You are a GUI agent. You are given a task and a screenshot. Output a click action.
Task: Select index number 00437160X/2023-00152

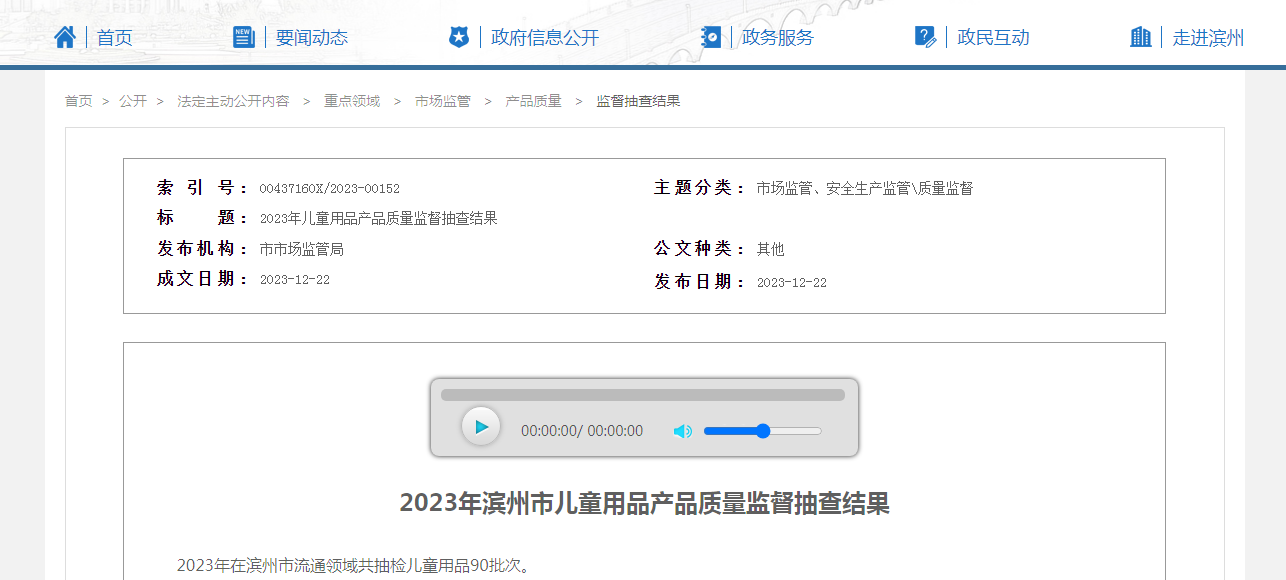click(x=330, y=189)
